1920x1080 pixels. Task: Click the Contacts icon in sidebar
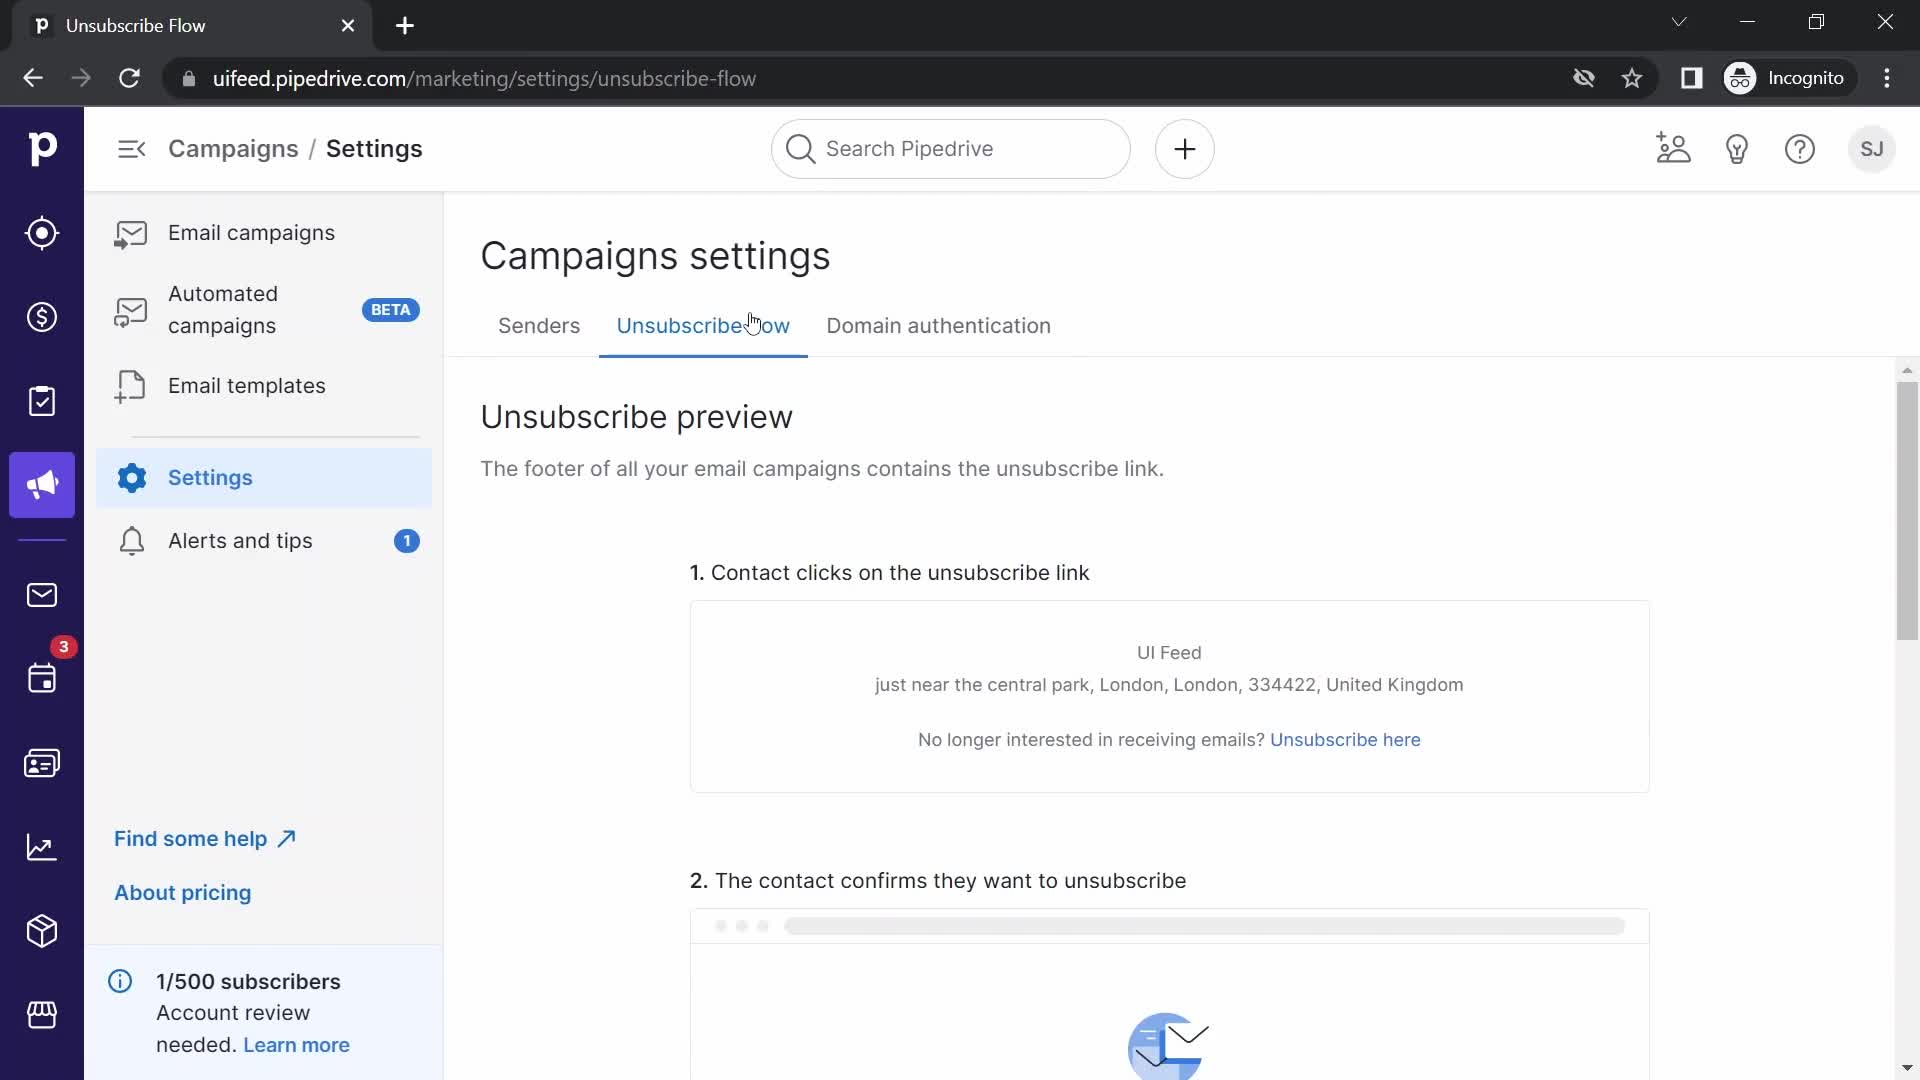click(42, 762)
